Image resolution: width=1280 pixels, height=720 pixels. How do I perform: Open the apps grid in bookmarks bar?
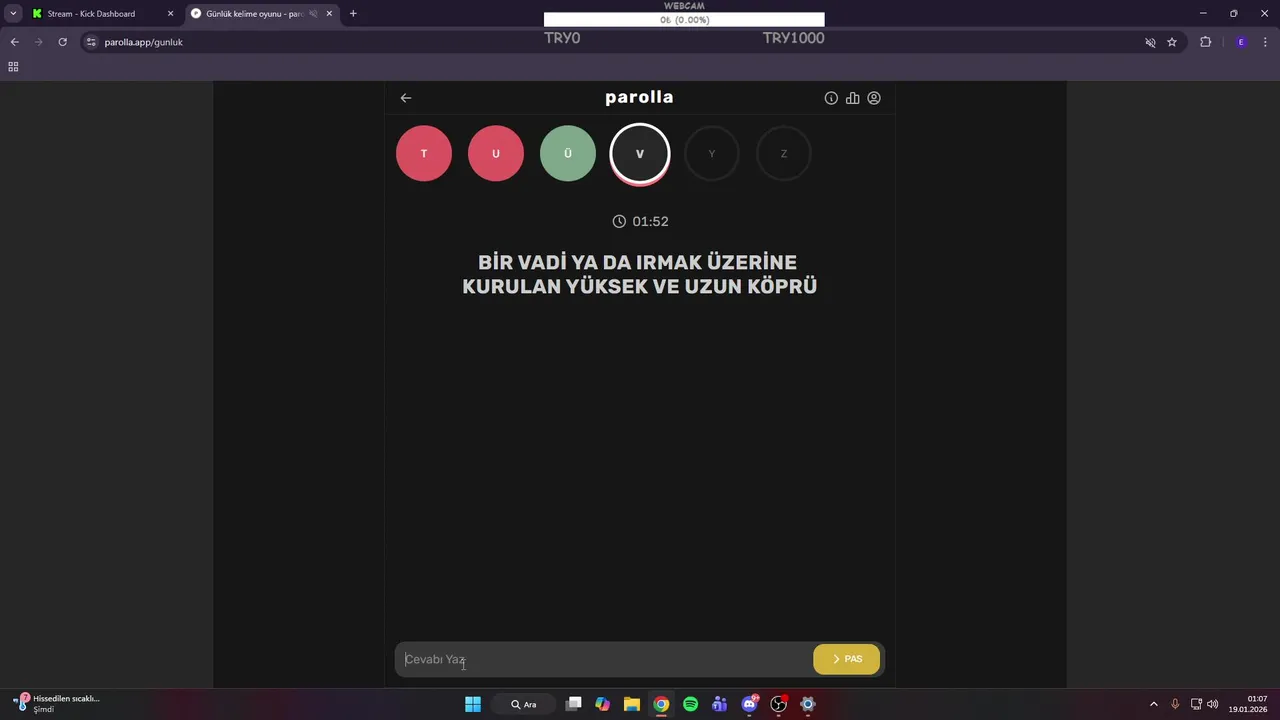tap(13, 67)
